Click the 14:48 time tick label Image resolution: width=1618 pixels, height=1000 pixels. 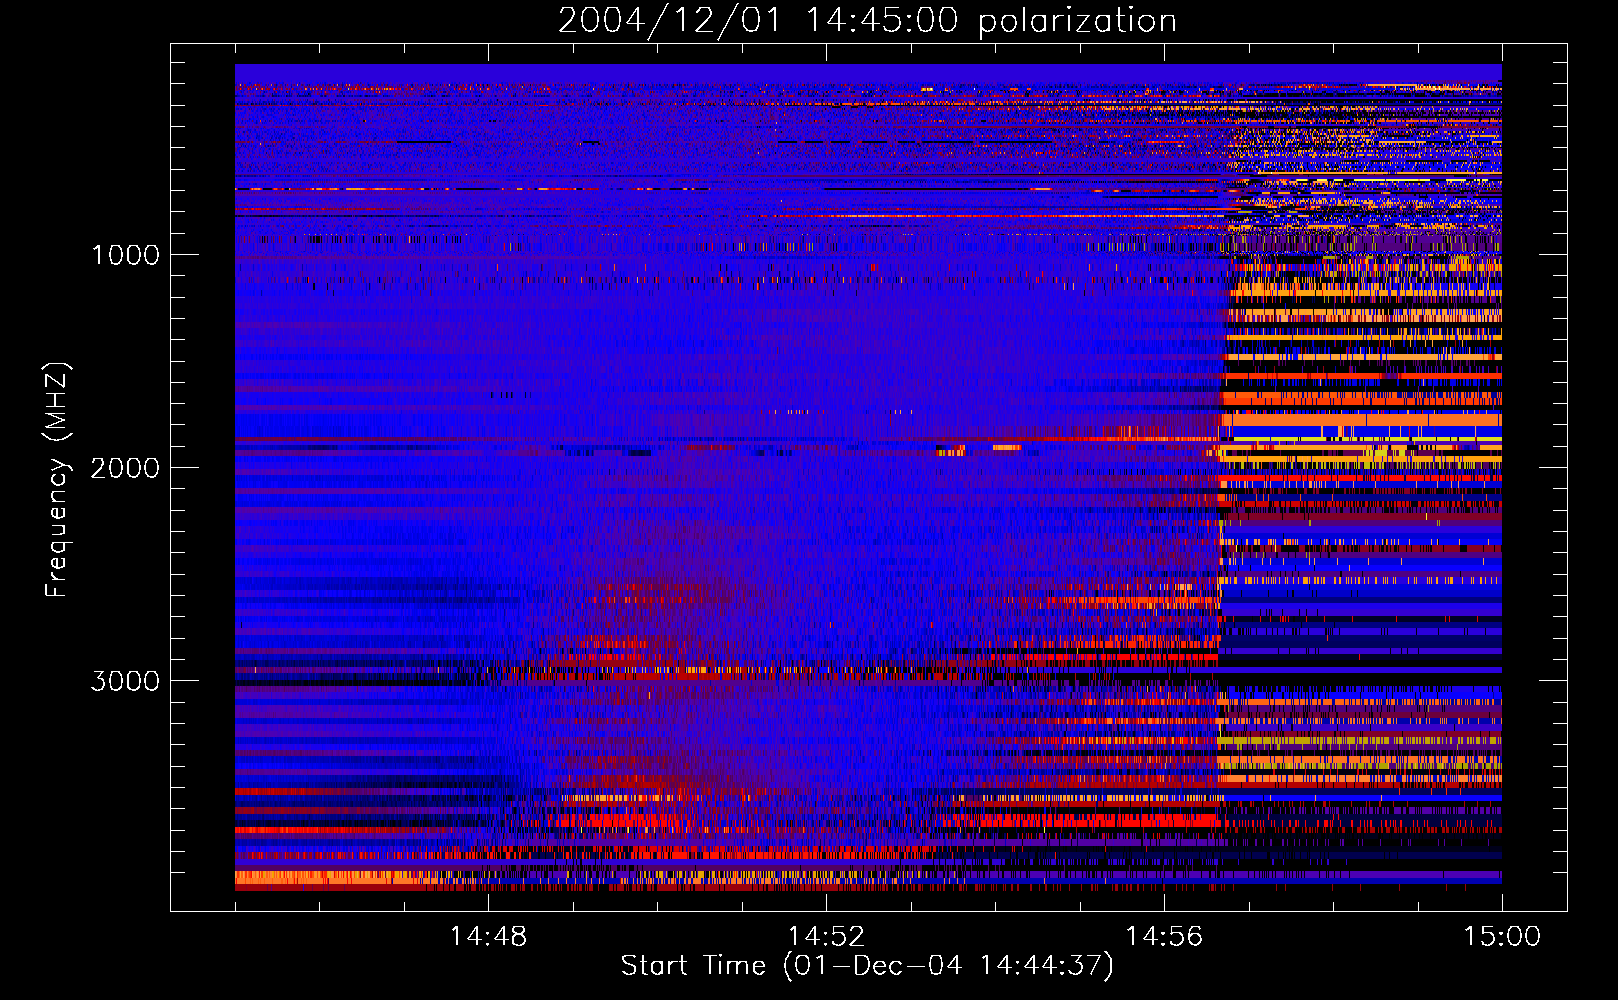(x=488, y=937)
